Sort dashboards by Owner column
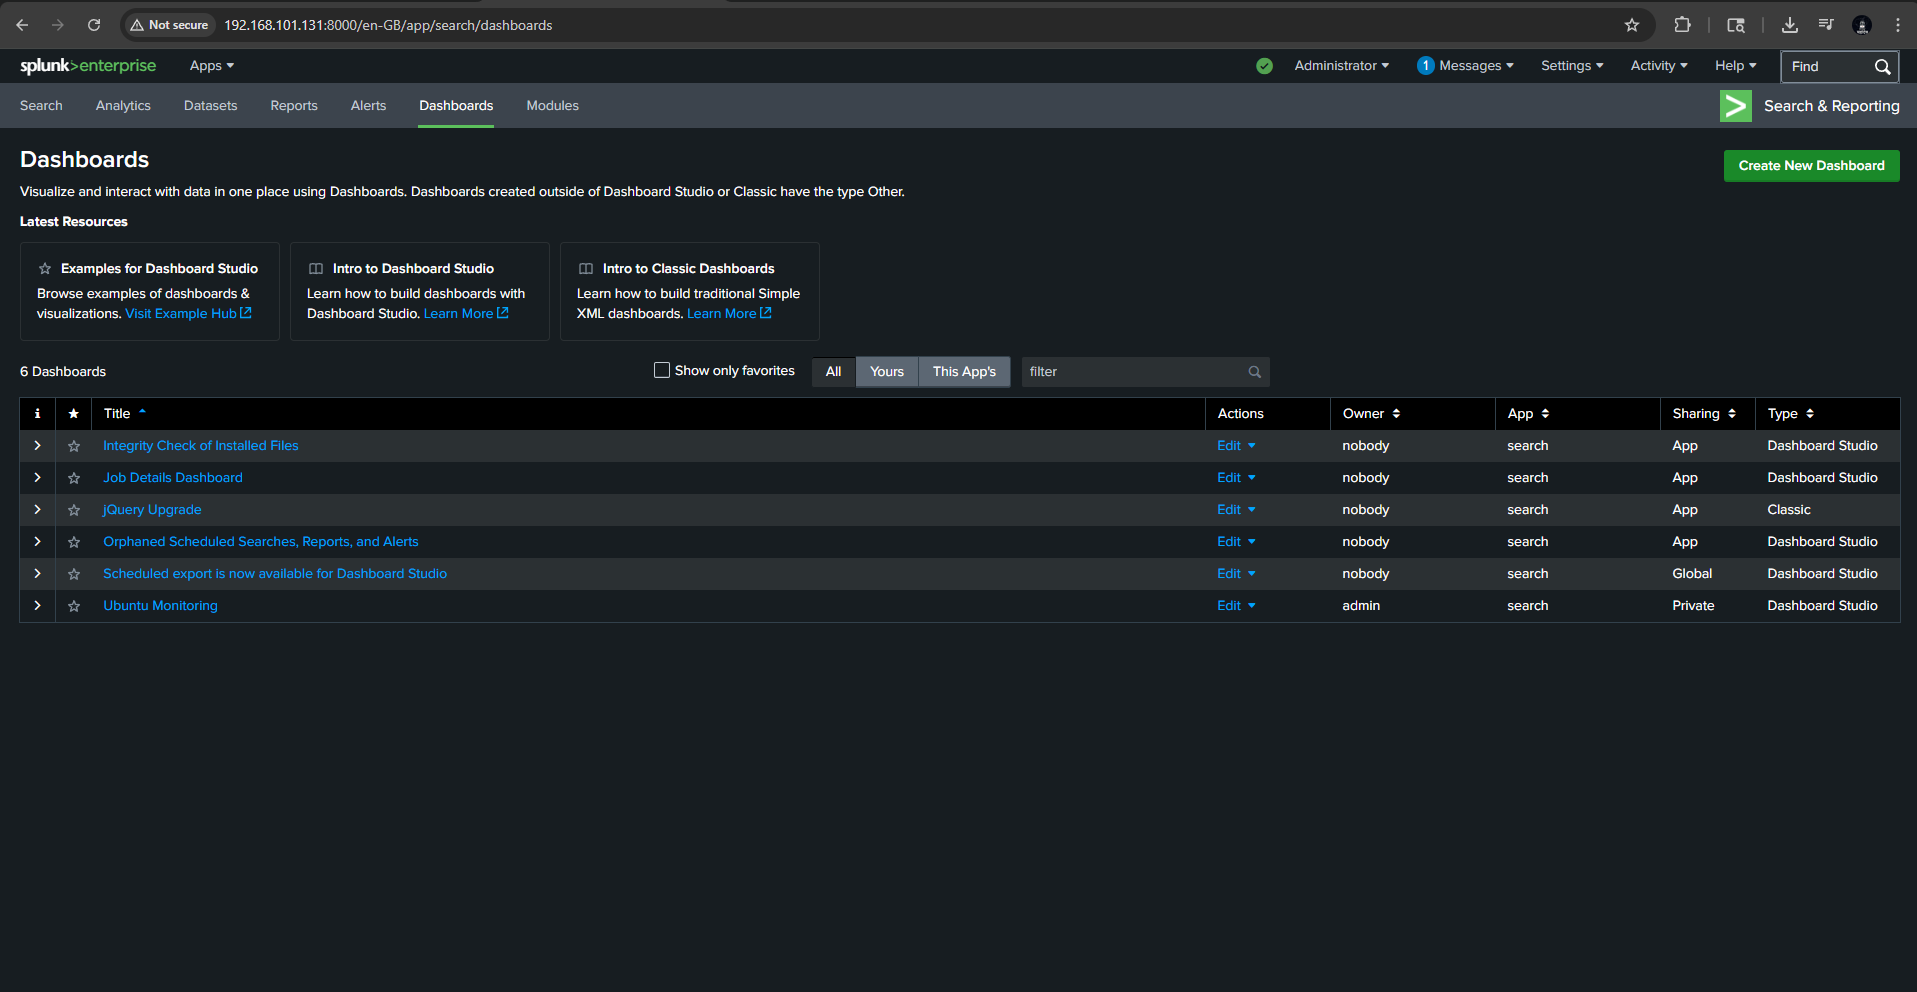This screenshot has height=992, width=1917. coord(1371,414)
